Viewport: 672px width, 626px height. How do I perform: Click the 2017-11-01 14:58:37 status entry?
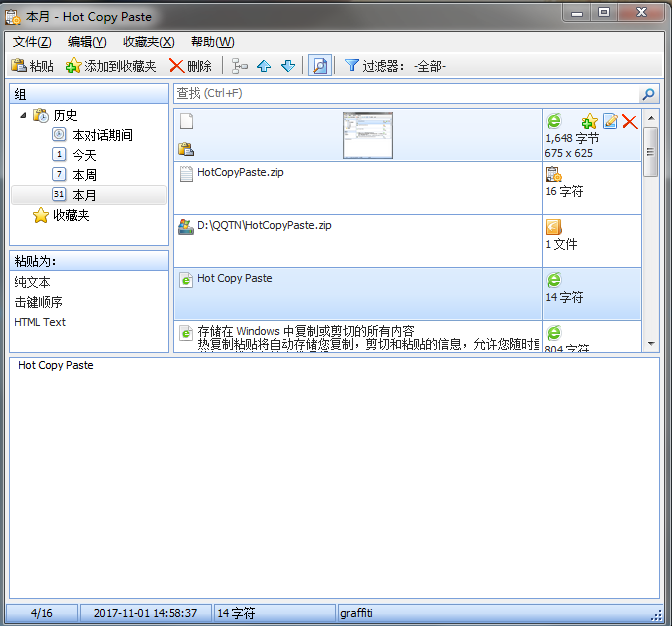click(x=145, y=613)
